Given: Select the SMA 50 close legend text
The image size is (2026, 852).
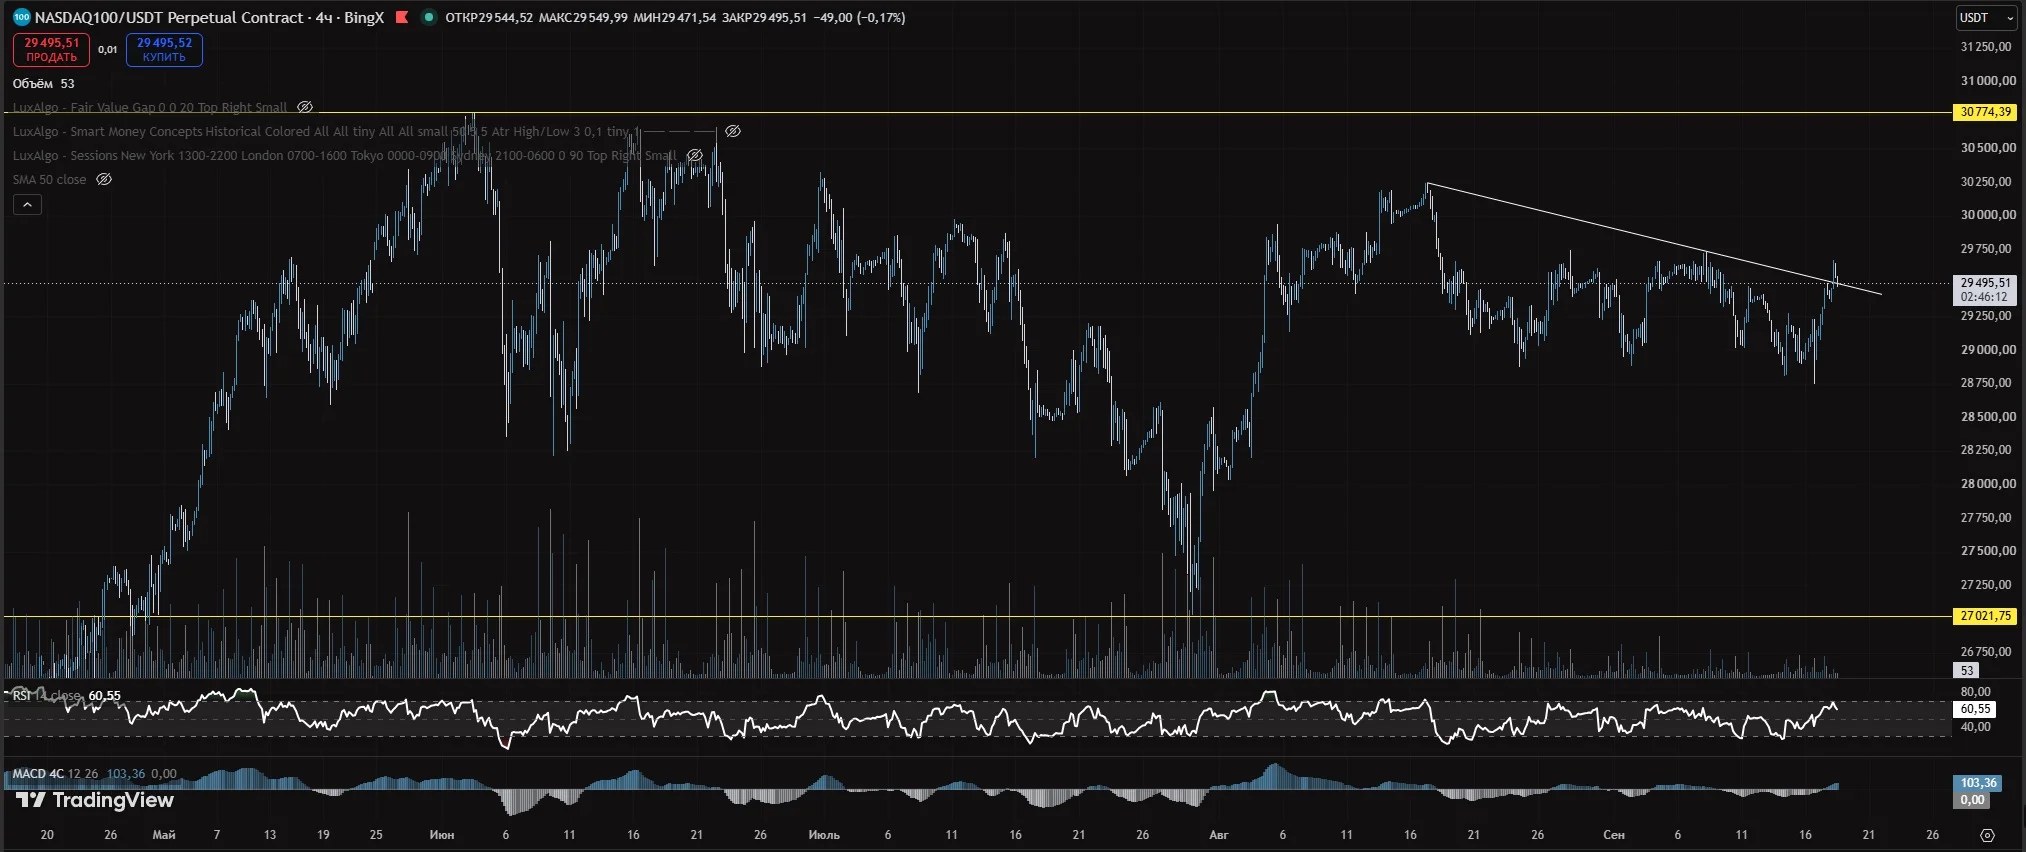Looking at the screenshot, I should pyautogui.click(x=49, y=179).
